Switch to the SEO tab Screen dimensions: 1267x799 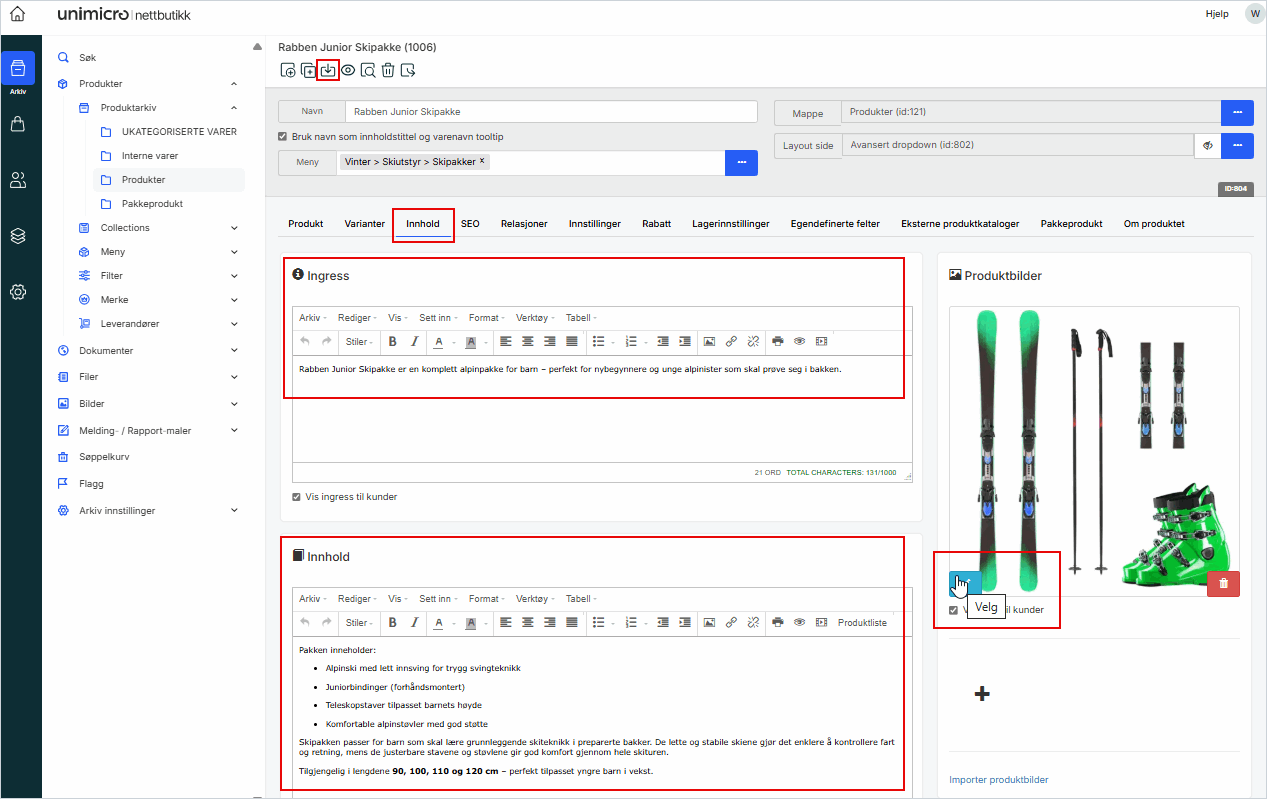[470, 224]
